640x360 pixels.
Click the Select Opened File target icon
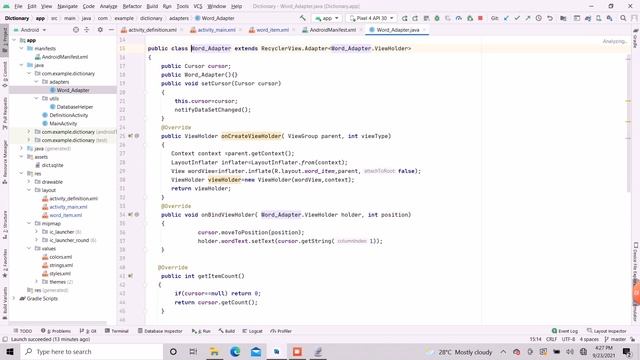tap(76, 30)
